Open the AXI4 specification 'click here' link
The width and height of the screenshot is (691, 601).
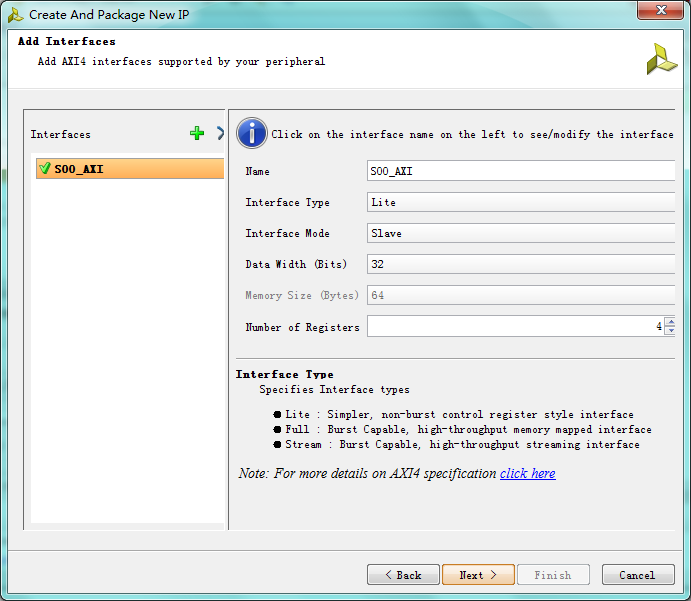[528, 474]
